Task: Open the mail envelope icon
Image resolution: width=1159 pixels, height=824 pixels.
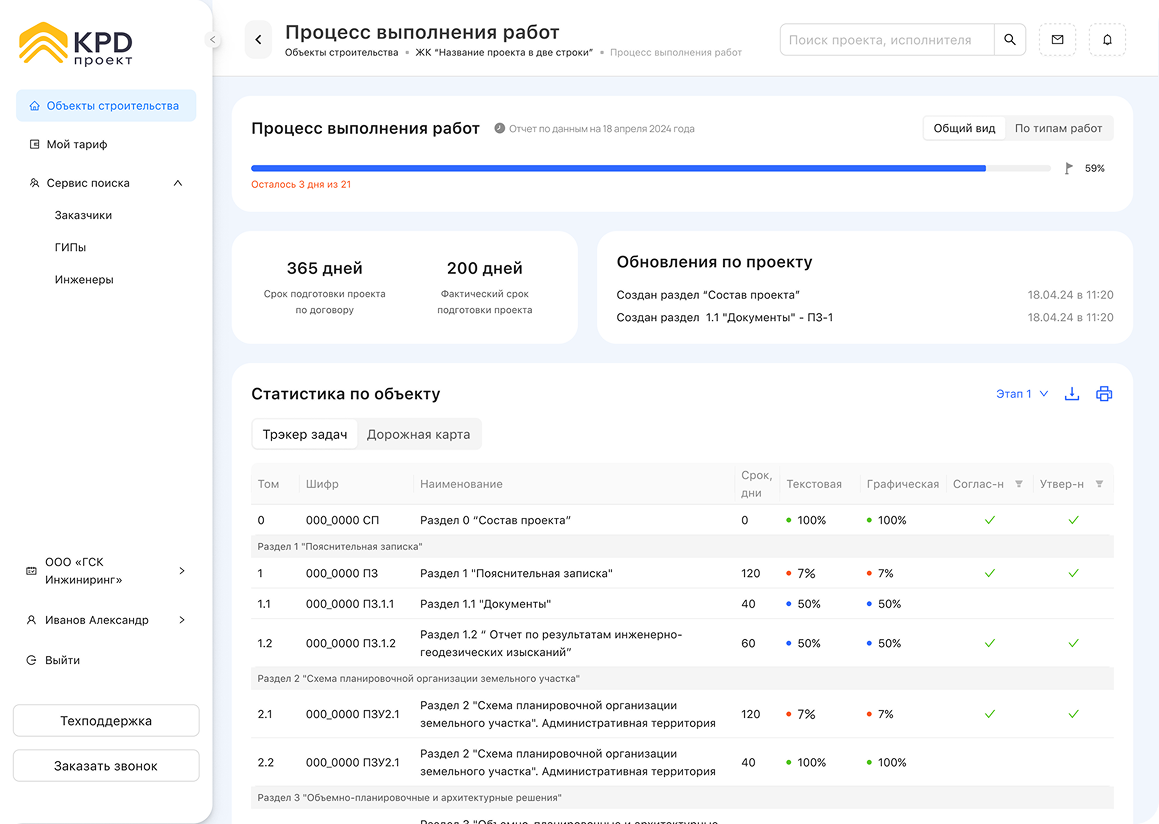Action: click(x=1057, y=40)
